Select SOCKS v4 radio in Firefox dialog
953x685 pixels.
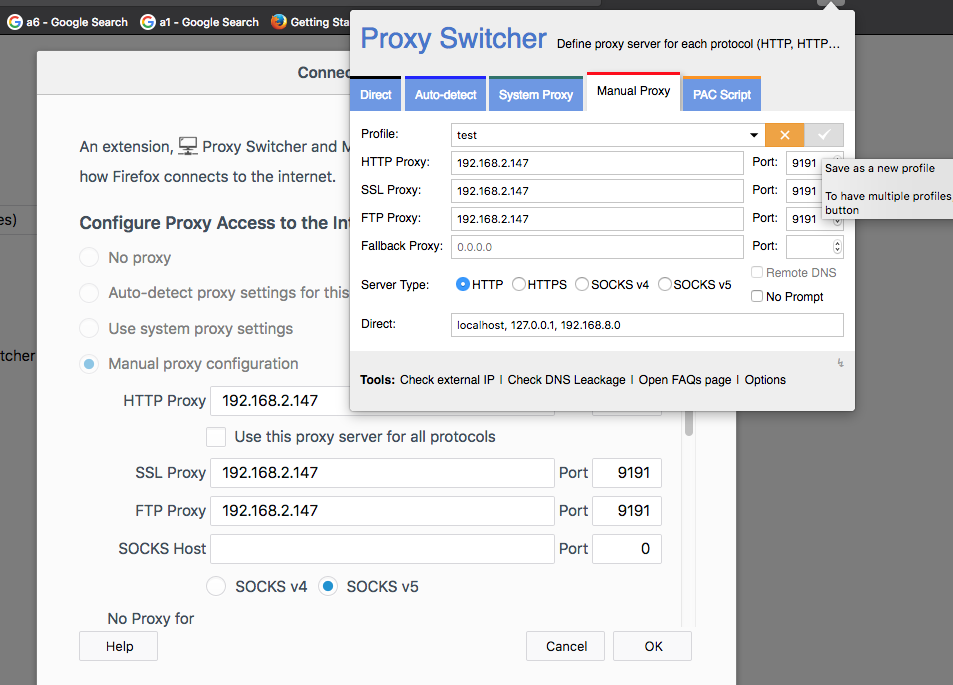coord(216,587)
